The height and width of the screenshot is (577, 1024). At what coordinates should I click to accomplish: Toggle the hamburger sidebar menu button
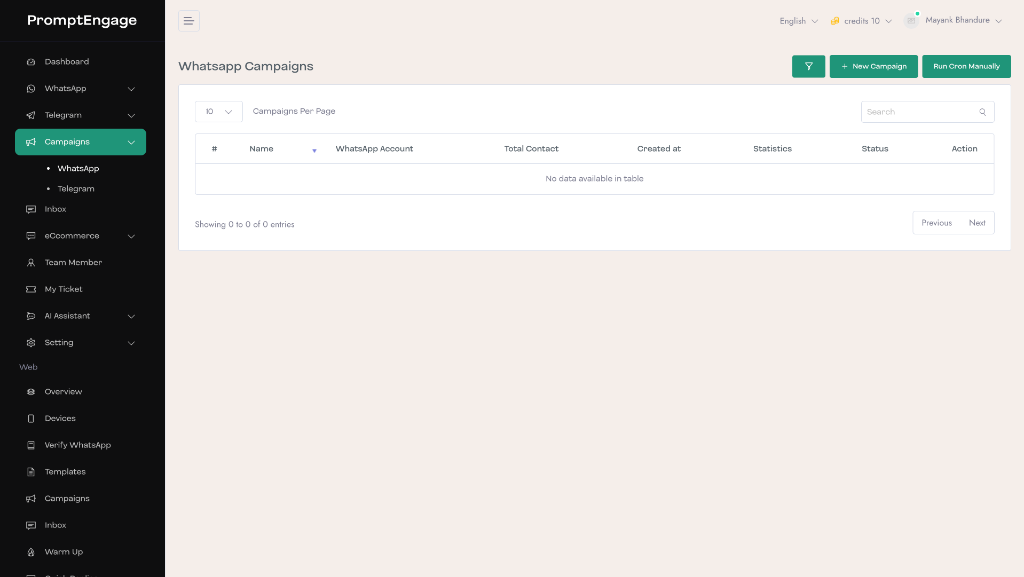pyautogui.click(x=189, y=21)
